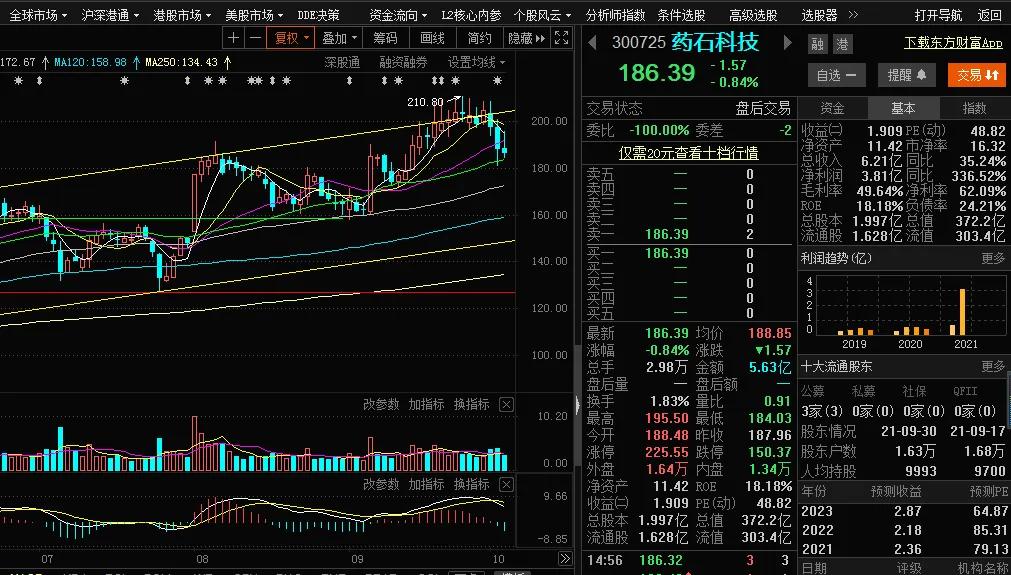
Task: Open 分析师指数 menu item
Action: [x=615, y=14]
